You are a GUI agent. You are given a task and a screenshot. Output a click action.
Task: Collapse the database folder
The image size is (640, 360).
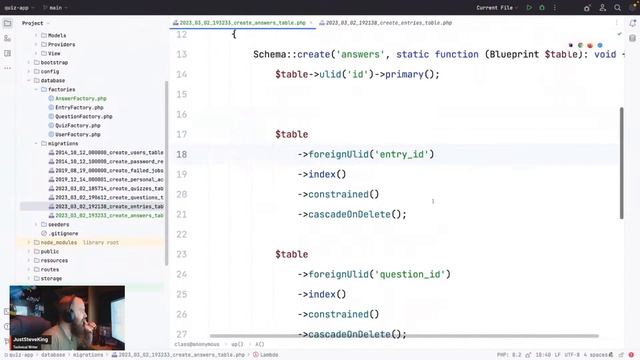click(x=29, y=80)
